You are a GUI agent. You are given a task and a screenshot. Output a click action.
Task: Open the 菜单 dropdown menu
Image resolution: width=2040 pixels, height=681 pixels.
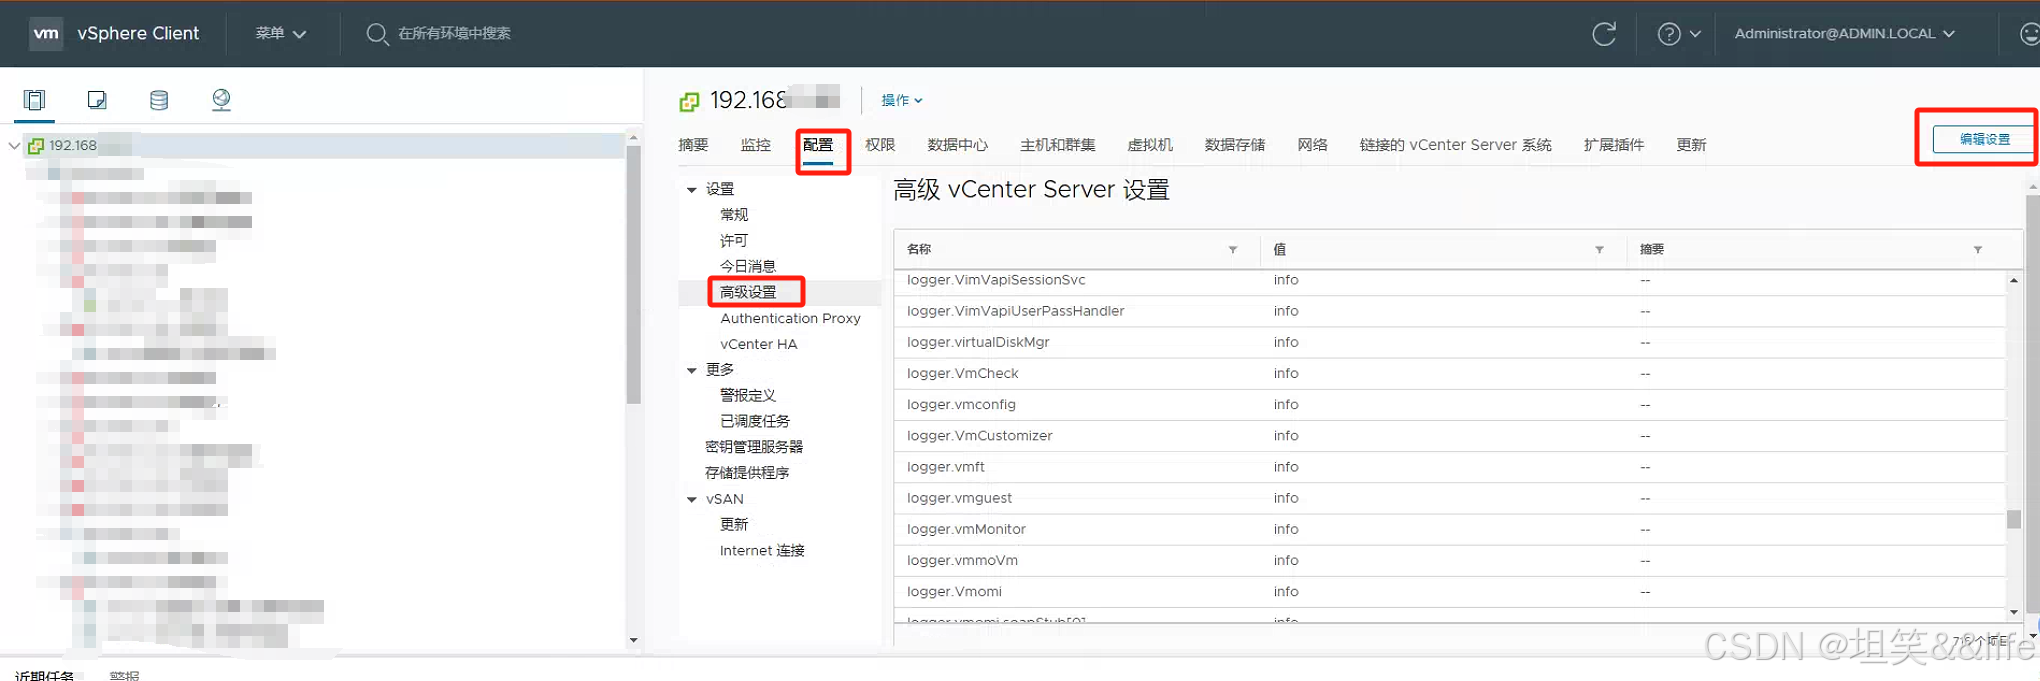tap(280, 33)
